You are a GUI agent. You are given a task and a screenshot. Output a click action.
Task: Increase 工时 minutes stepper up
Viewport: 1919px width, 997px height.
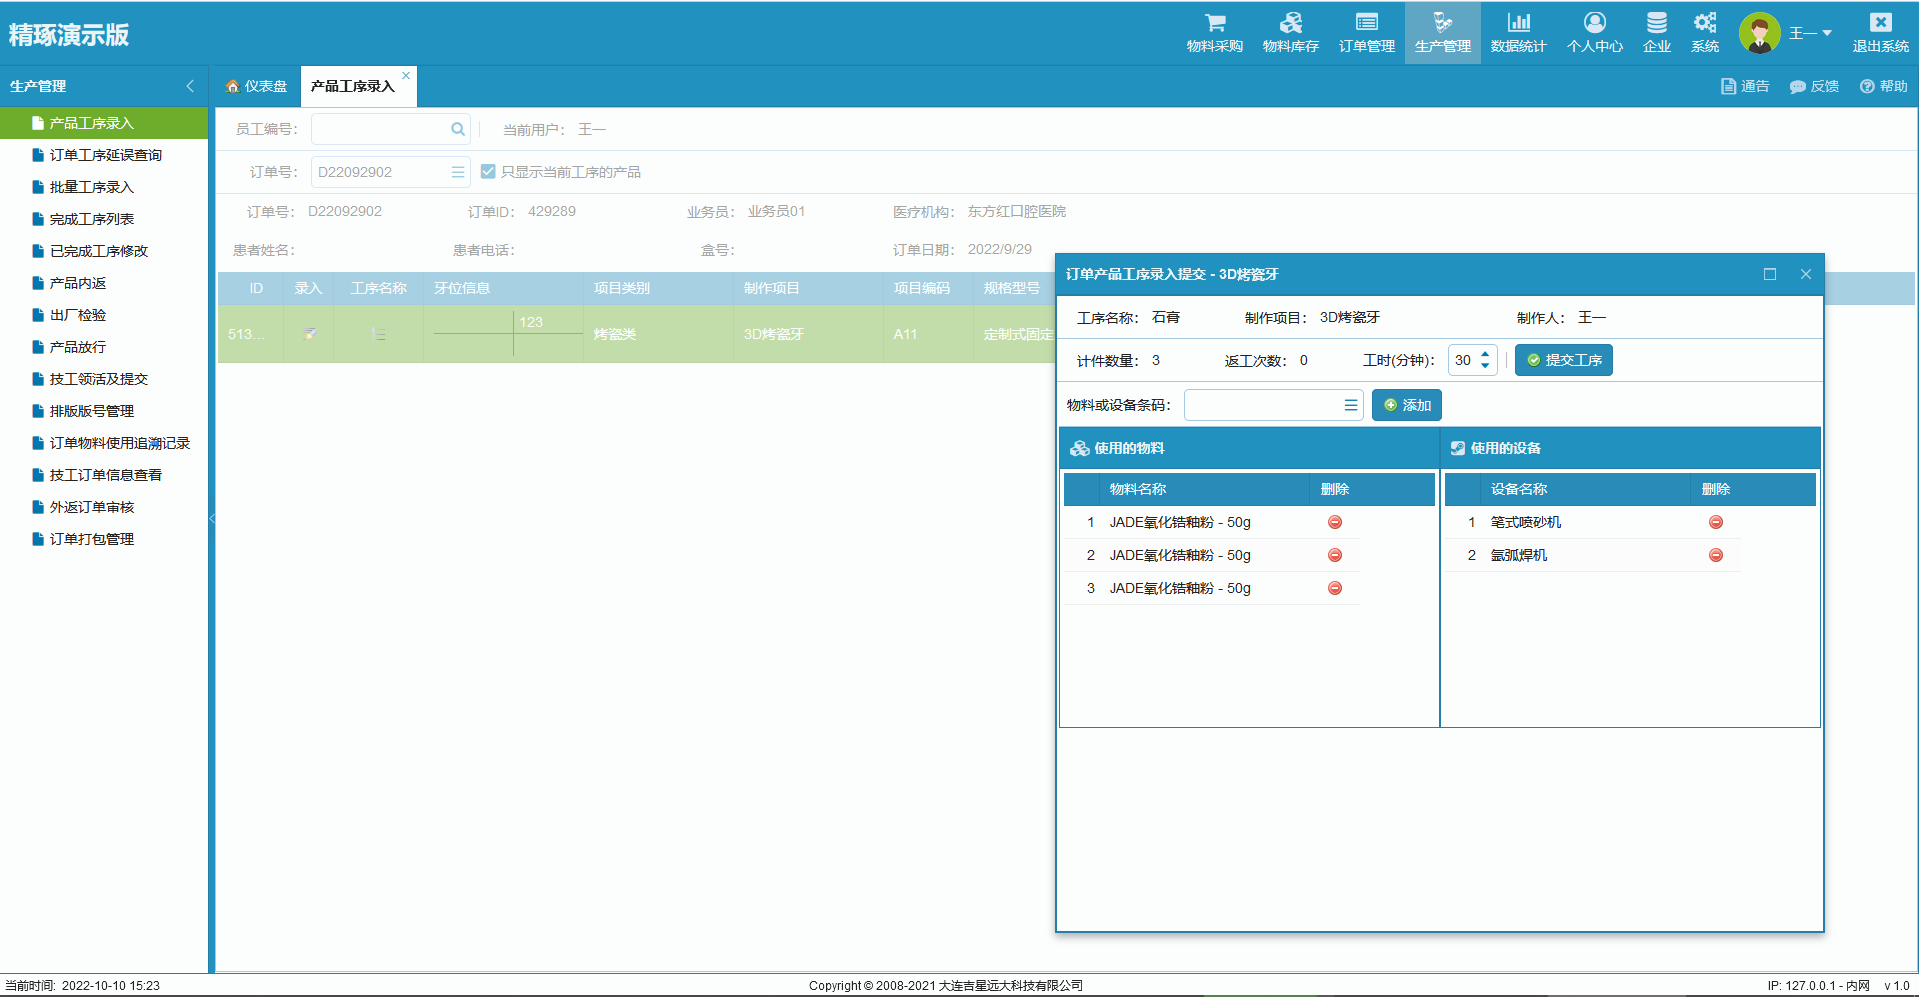pyautogui.click(x=1485, y=354)
